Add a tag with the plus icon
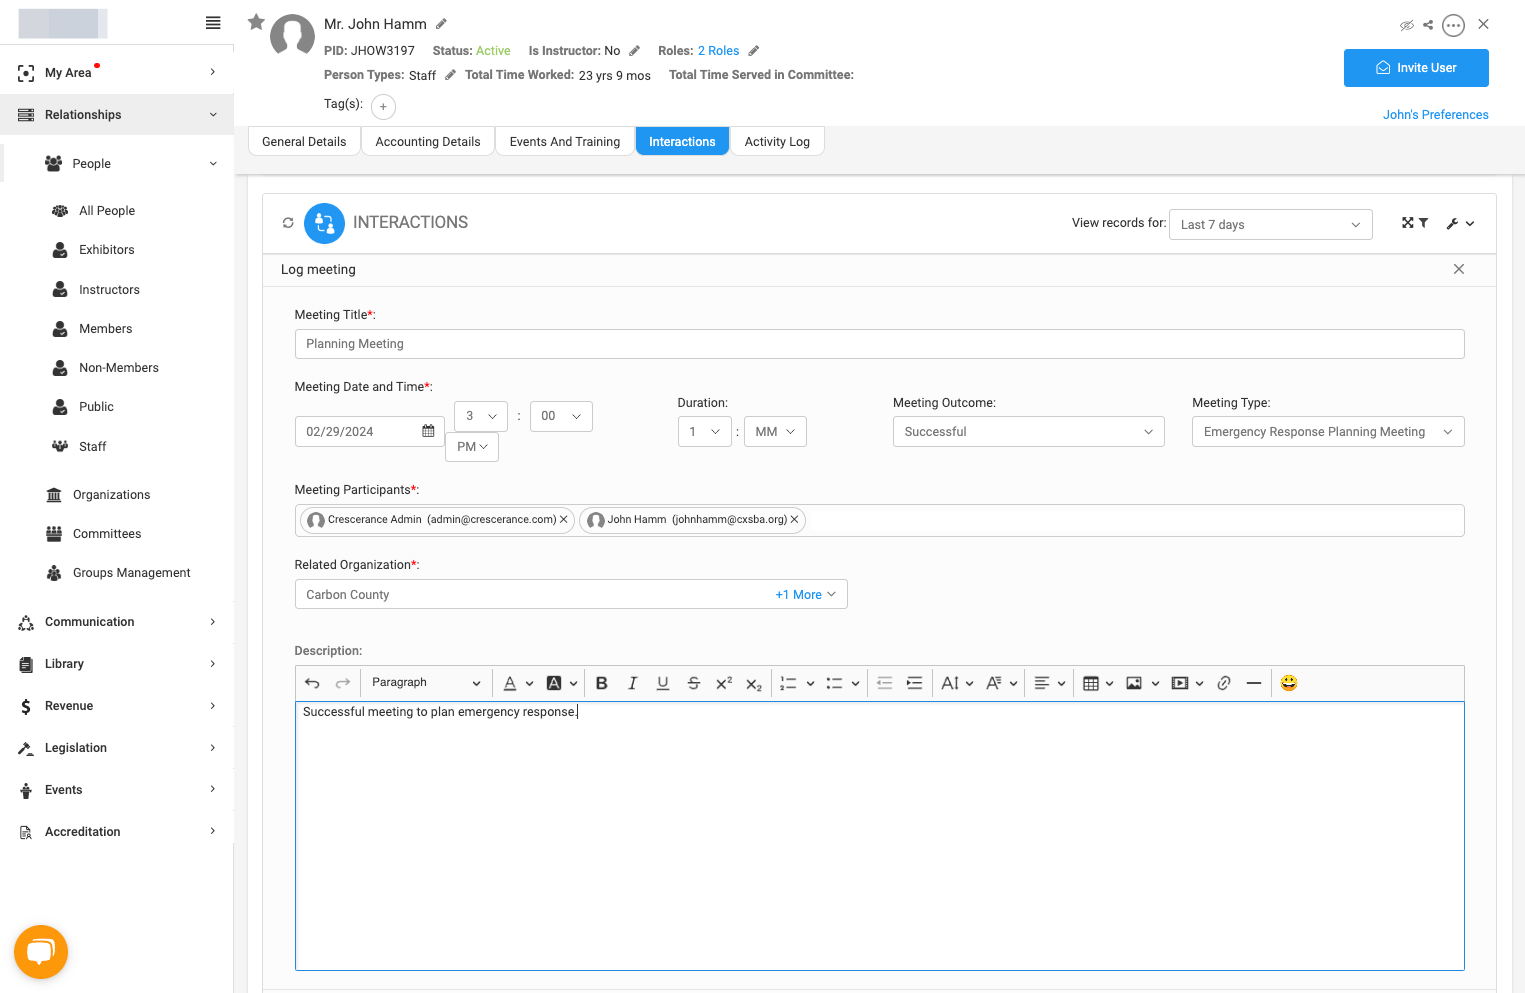This screenshot has width=1525, height=993. tap(383, 106)
